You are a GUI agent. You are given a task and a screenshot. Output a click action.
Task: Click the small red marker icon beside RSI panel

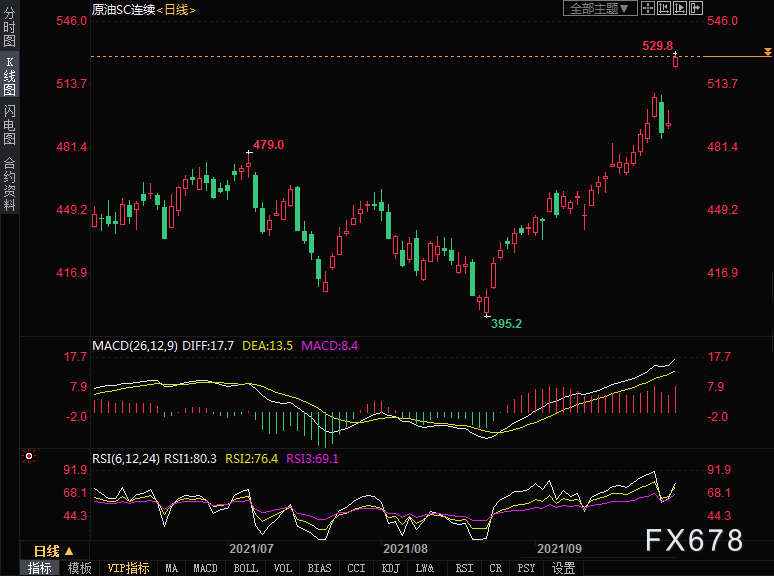(x=29, y=457)
